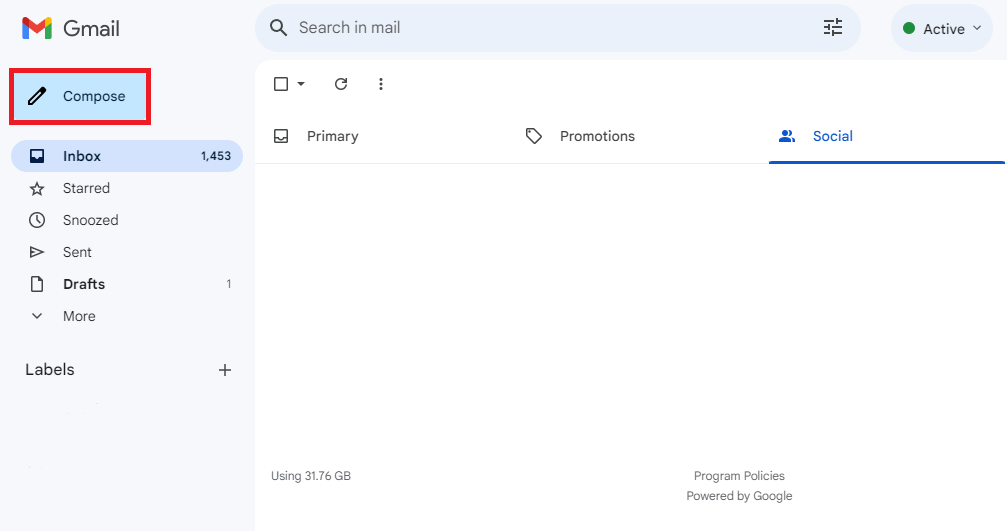Click the Promotions tag icon
The width and height of the screenshot is (1007, 531).
pos(534,136)
